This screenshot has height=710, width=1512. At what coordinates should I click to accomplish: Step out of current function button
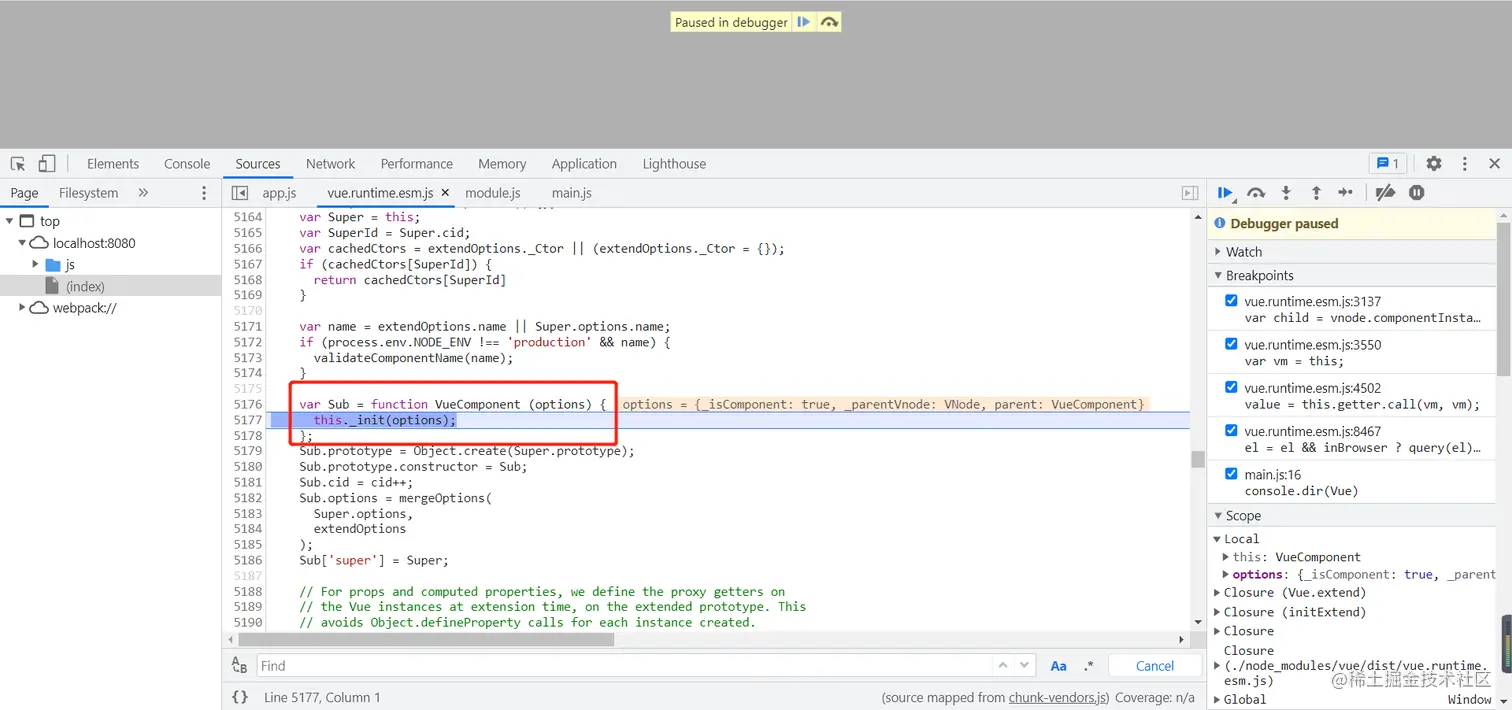(x=1316, y=193)
